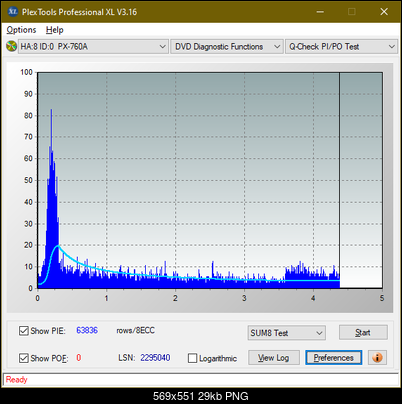402x404 pixels.
Task: Enable the Logarithmic checkbox
Action: click(x=192, y=358)
